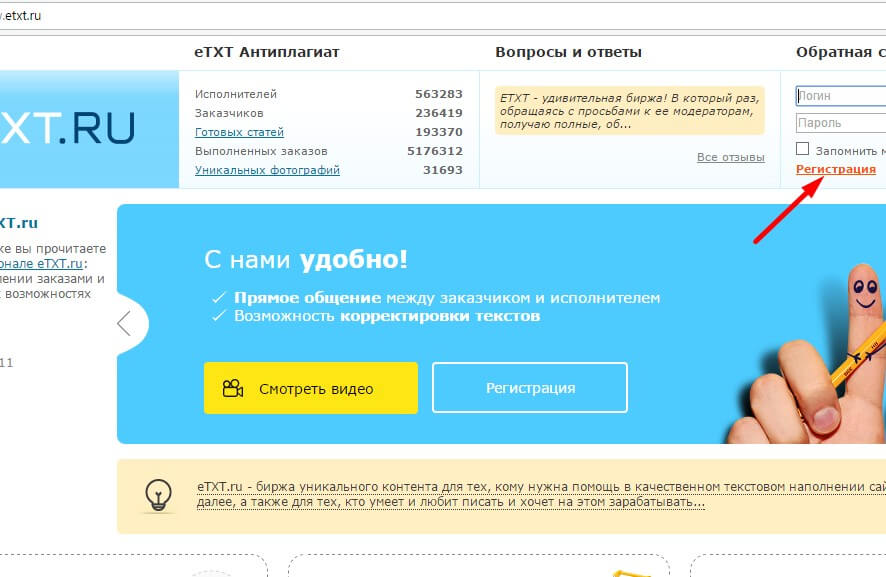This screenshot has width=886, height=577.
Task: Click the 'Готовых статей' count 193370
Action: [439, 132]
